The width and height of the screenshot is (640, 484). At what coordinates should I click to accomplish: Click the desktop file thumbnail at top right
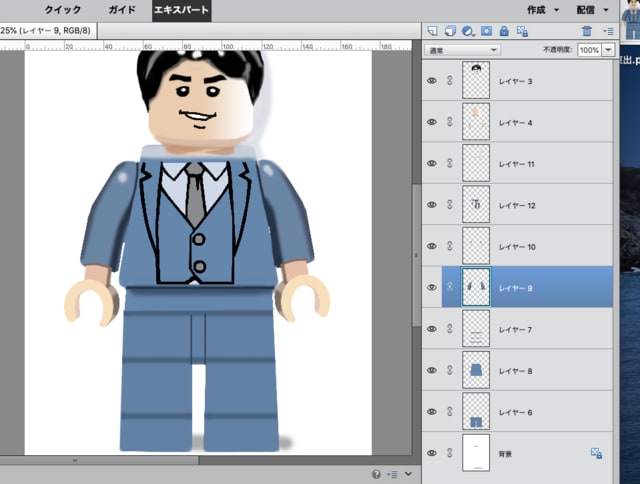tap(631, 20)
